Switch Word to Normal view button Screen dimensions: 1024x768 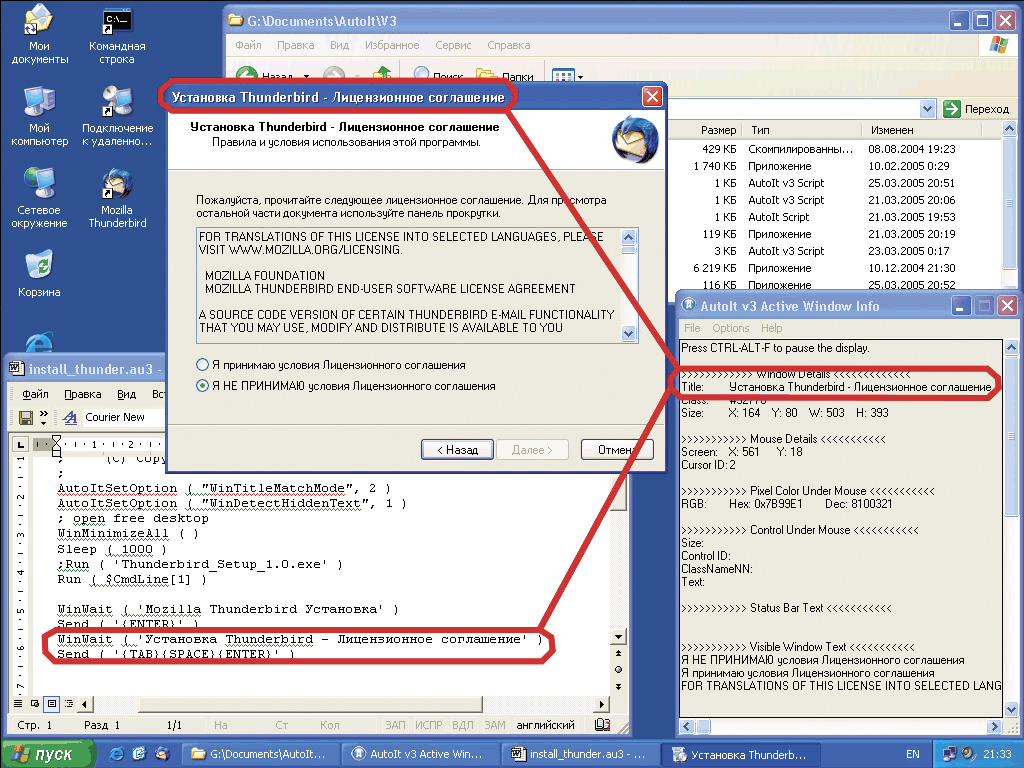[x=18, y=704]
